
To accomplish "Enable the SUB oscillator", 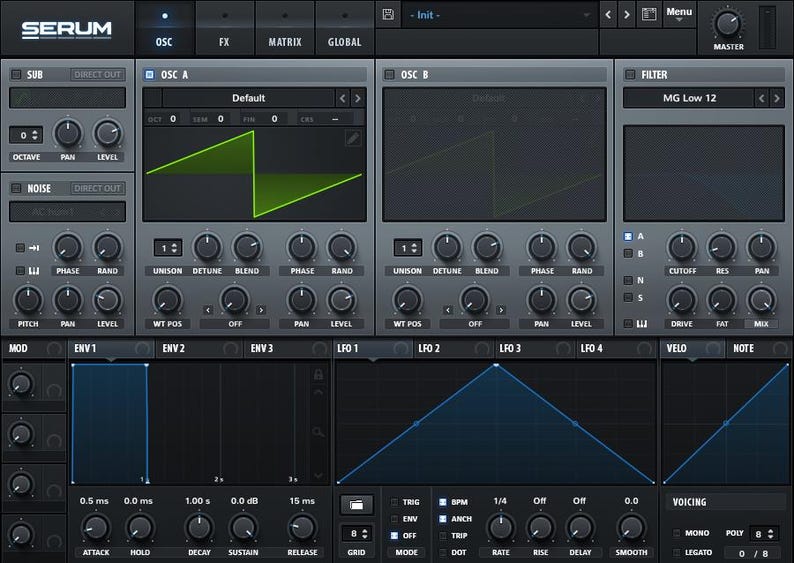I will tap(16, 74).
